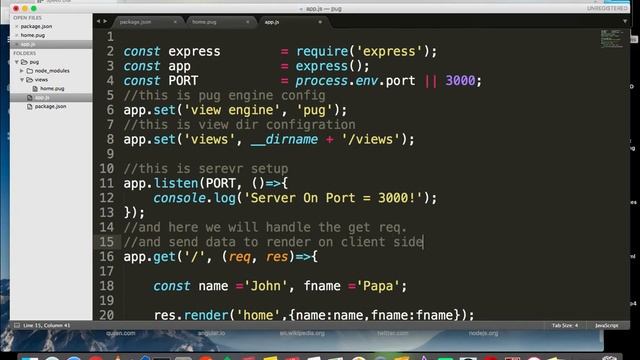Open home.pug from Open Files
640x360 pixels.
pos(33,36)
